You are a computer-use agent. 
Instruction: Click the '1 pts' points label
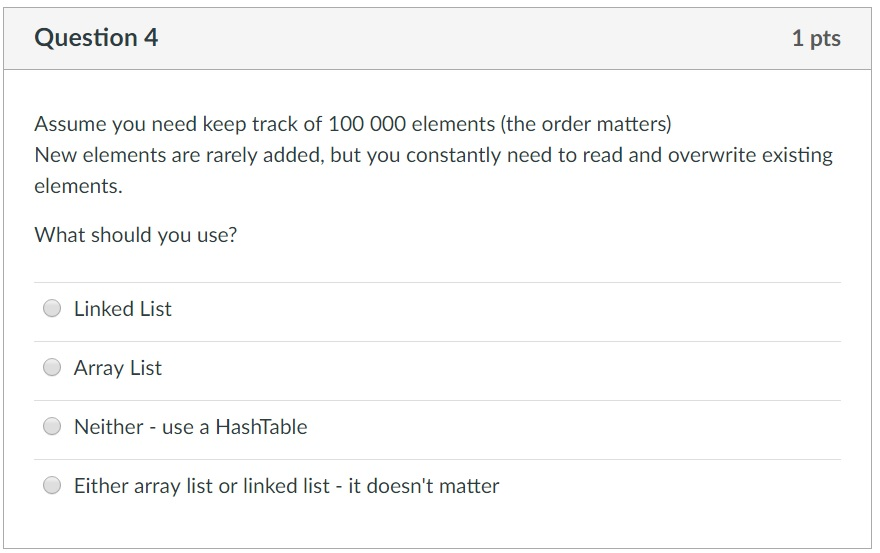[x=815, y=39]
